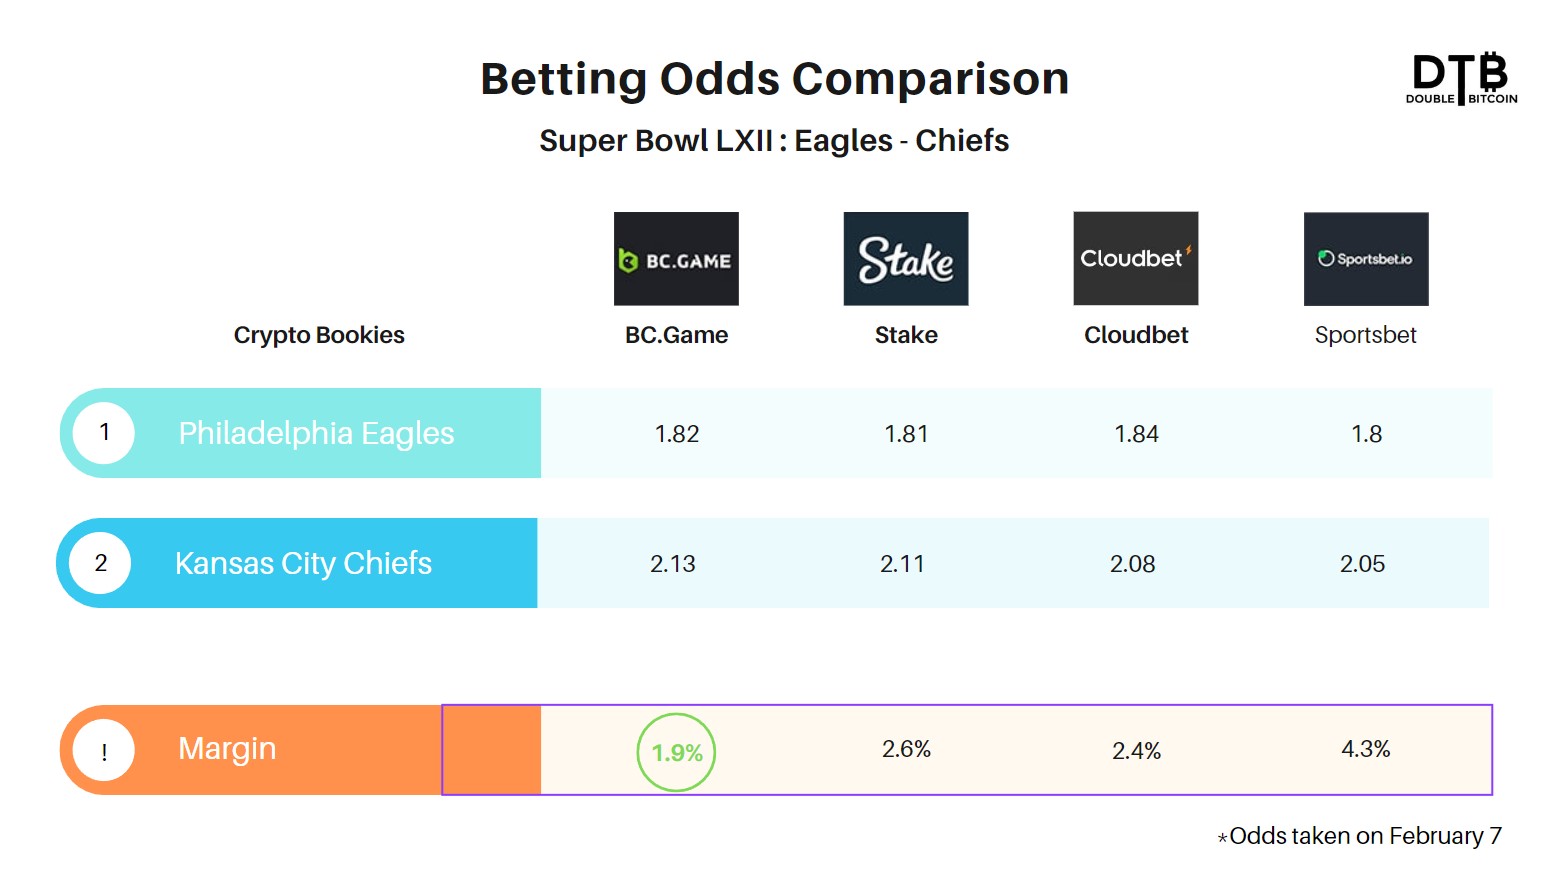Click the Stake column name text
This screenshot has width=1567, height=875.
click(906, 335)
